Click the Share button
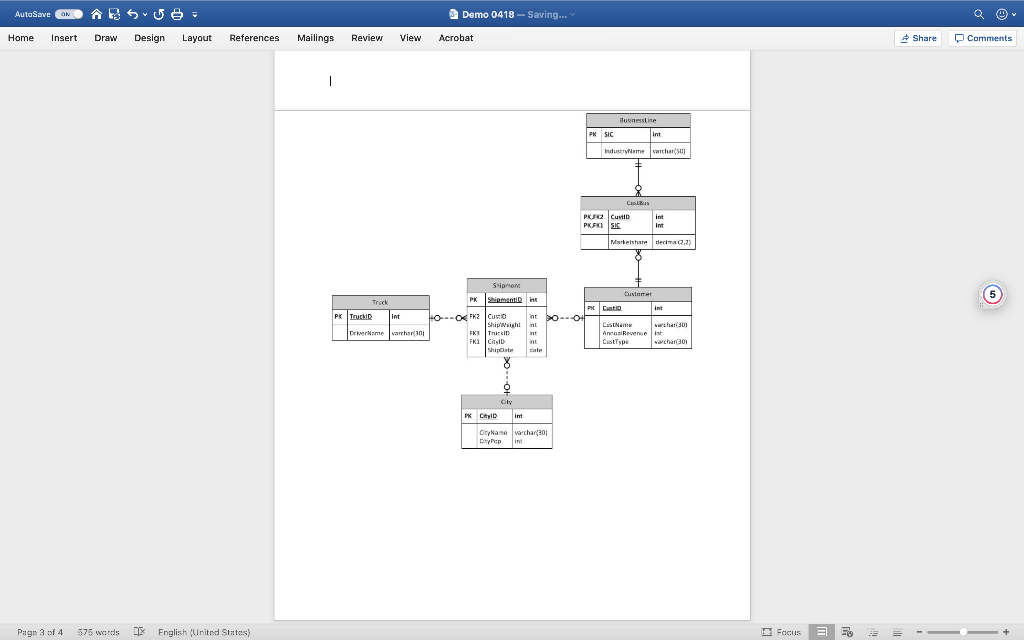The image size is (1024, 640). click(x=917, y=38)
